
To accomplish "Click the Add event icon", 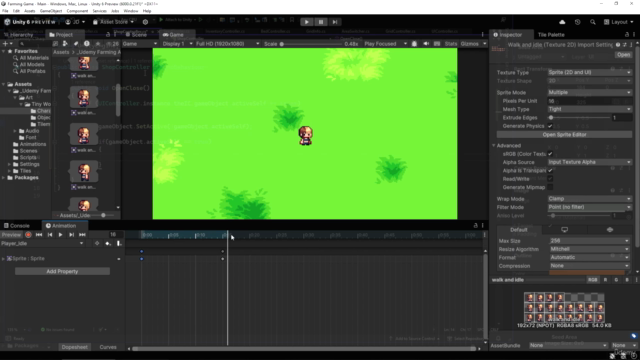I will [119, 243].
